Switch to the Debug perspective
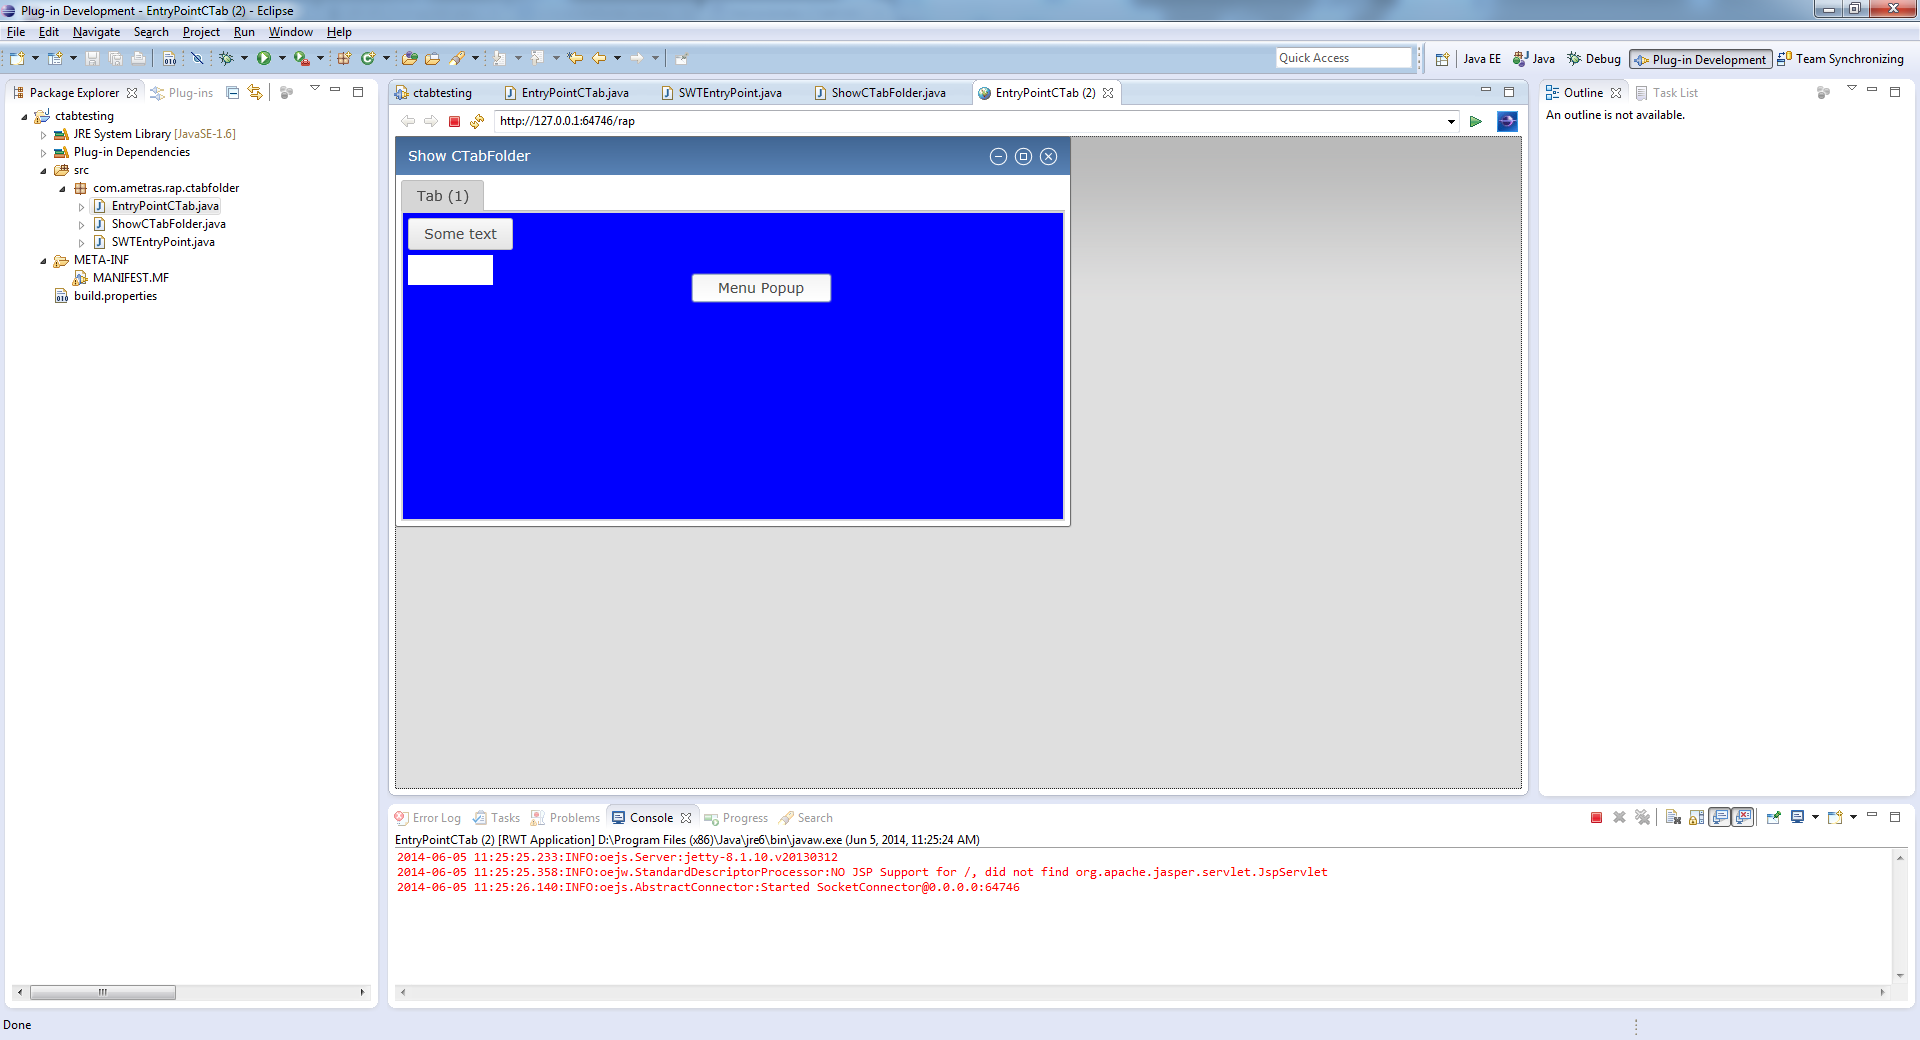Image resolution: width=1920 pixels, height=1040 pixels. (1594, 59)
